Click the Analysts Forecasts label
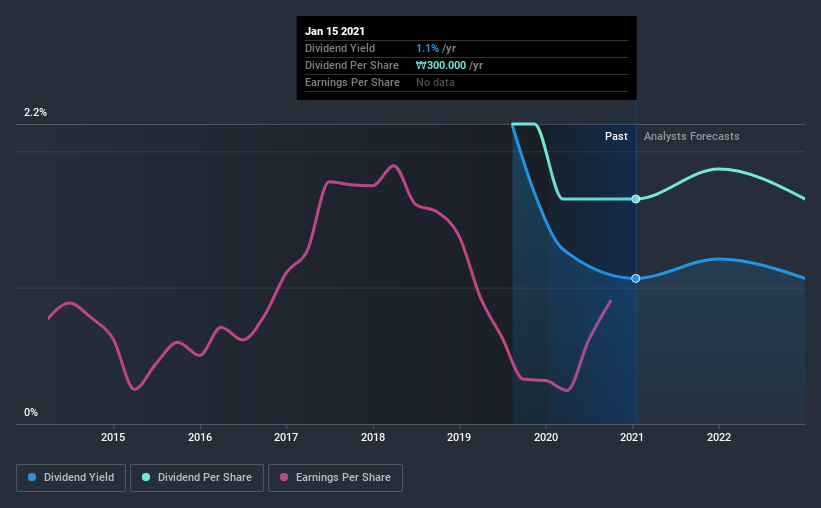The height and width of the screenshot is (508, 821). (x=692, y=136)
